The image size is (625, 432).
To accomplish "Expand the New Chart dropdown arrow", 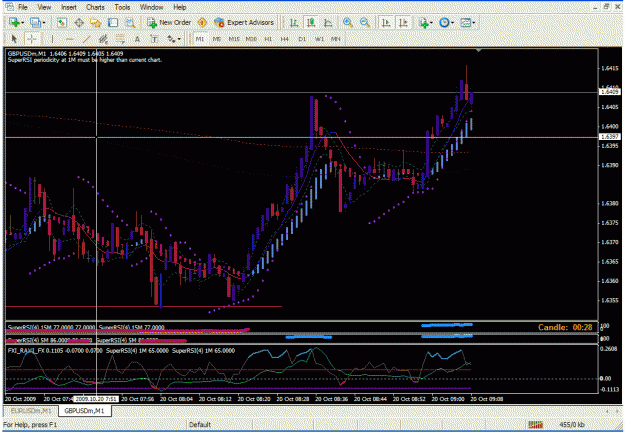I will point(23,23).
